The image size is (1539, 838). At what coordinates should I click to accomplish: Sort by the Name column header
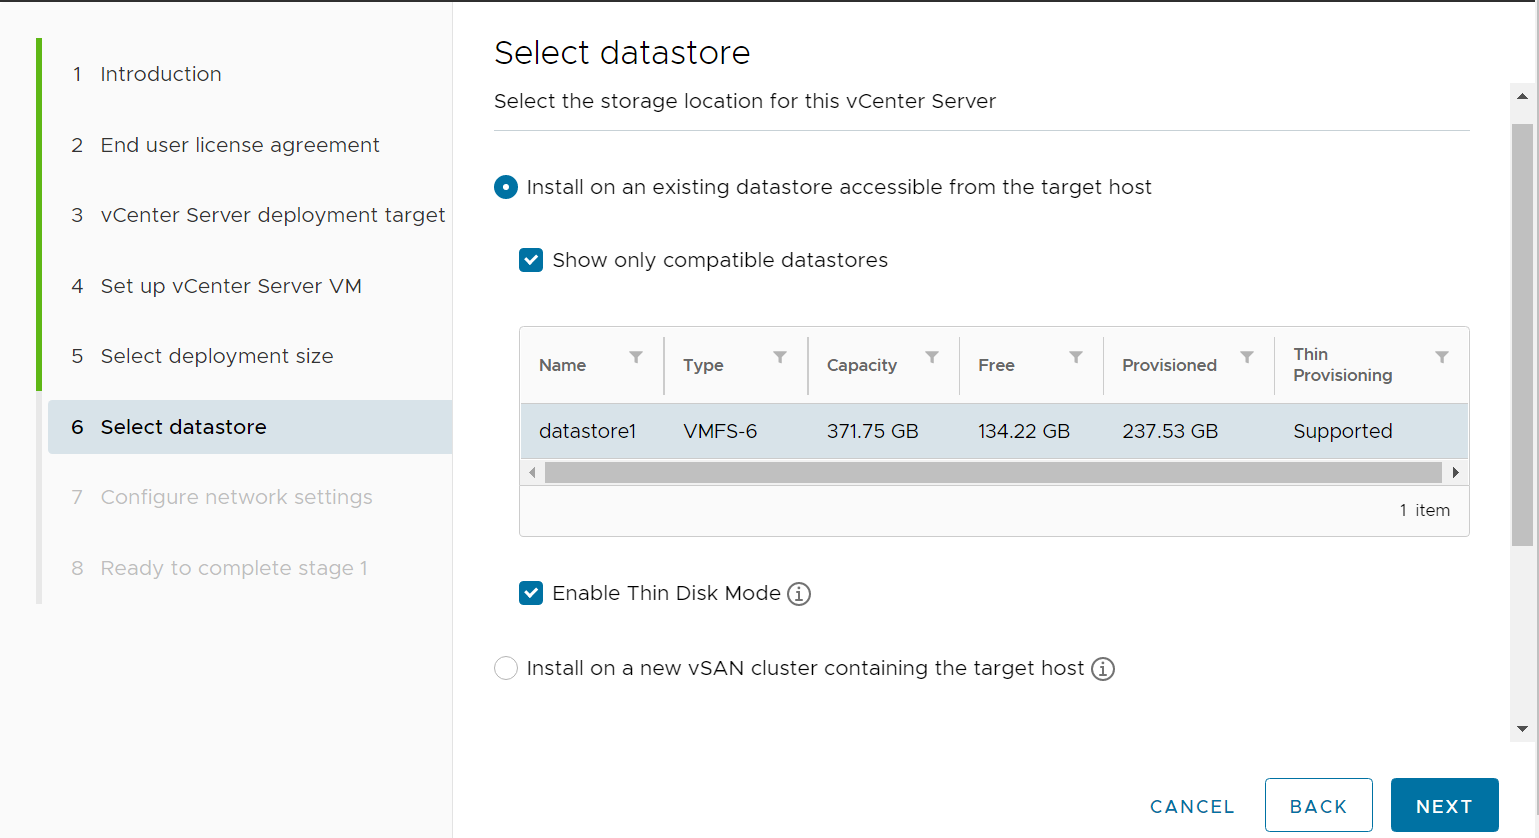point(562,365)
